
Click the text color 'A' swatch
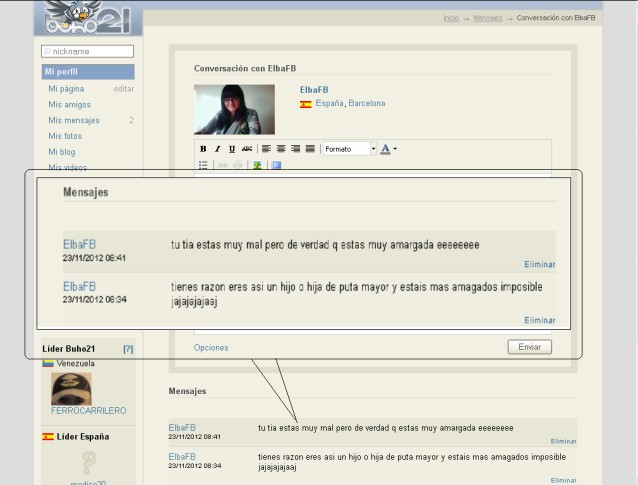pos(385,149)
